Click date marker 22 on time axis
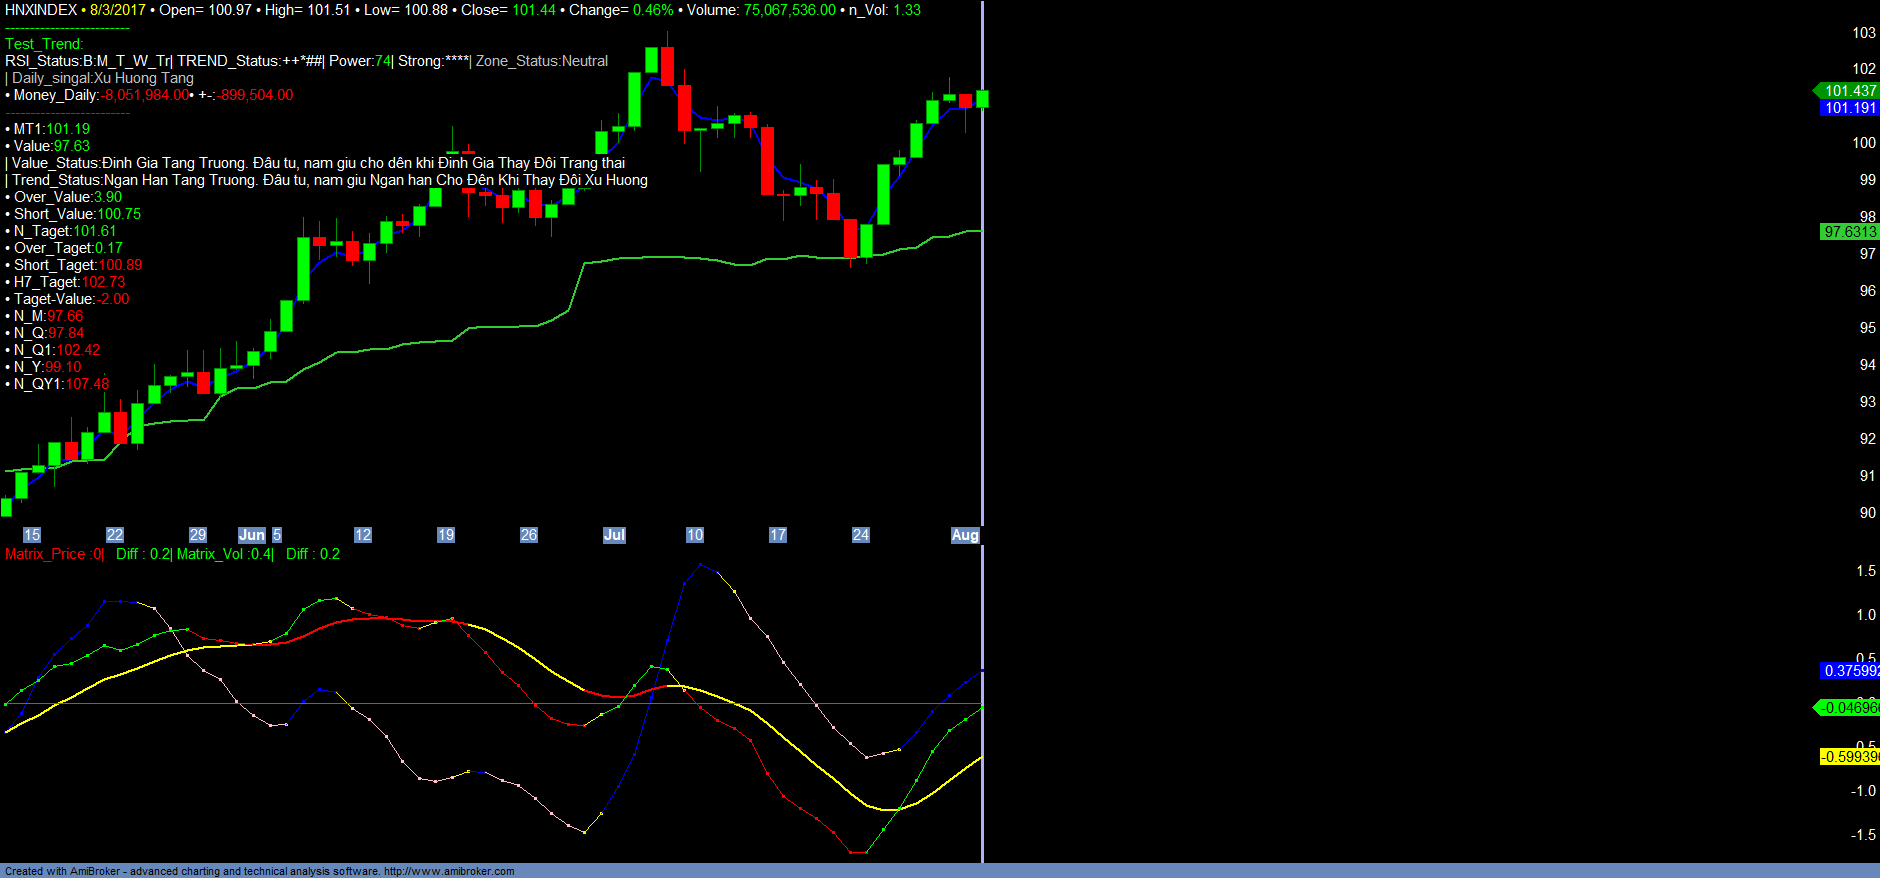This screenshot has width=1880, height=878. (115, 535)
